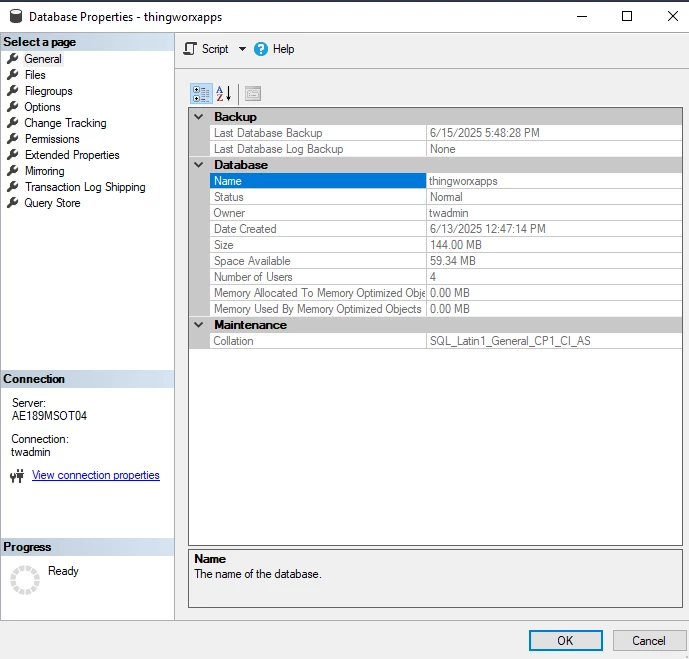
Task: Click the thingworxapps name value
Action: tap(463, 181)
